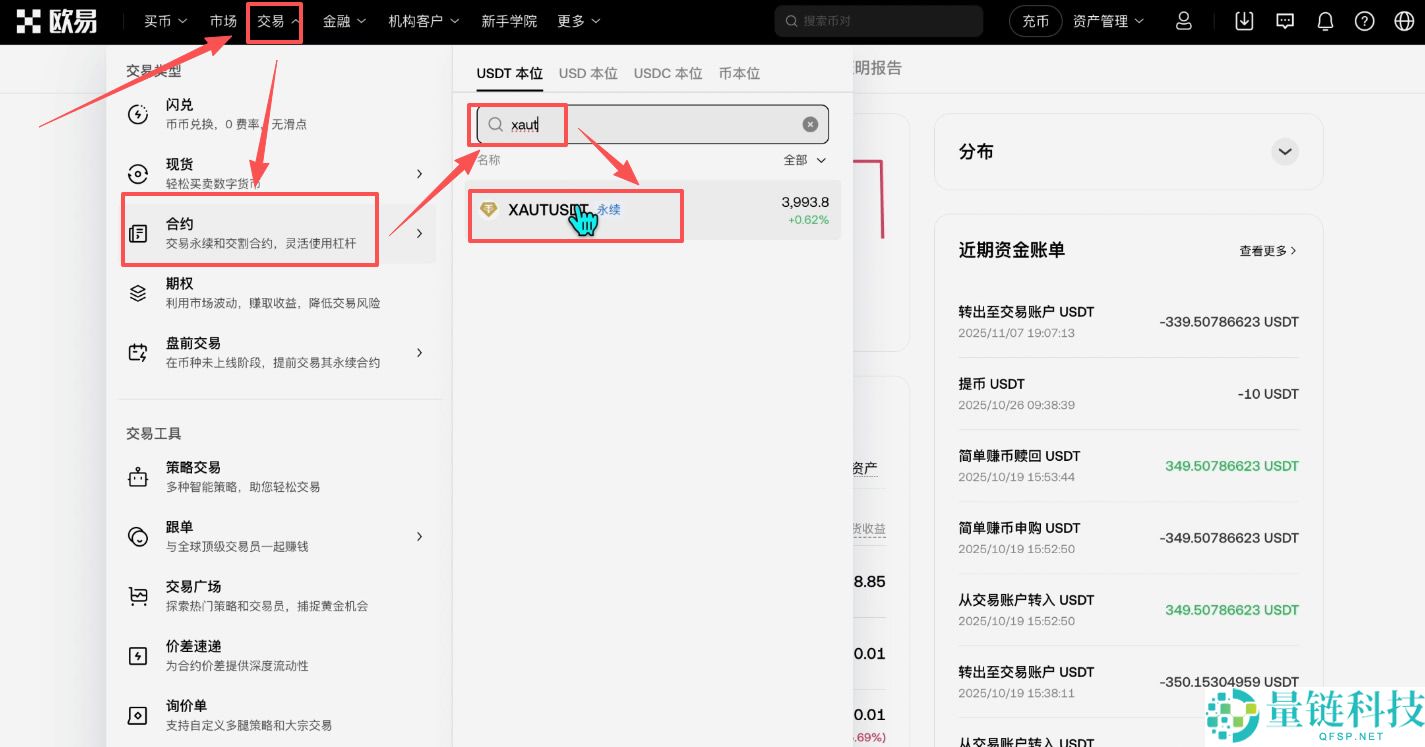Click the 充币 deposit button
Screen dimensions: 1425x747
coord(1035,20)
